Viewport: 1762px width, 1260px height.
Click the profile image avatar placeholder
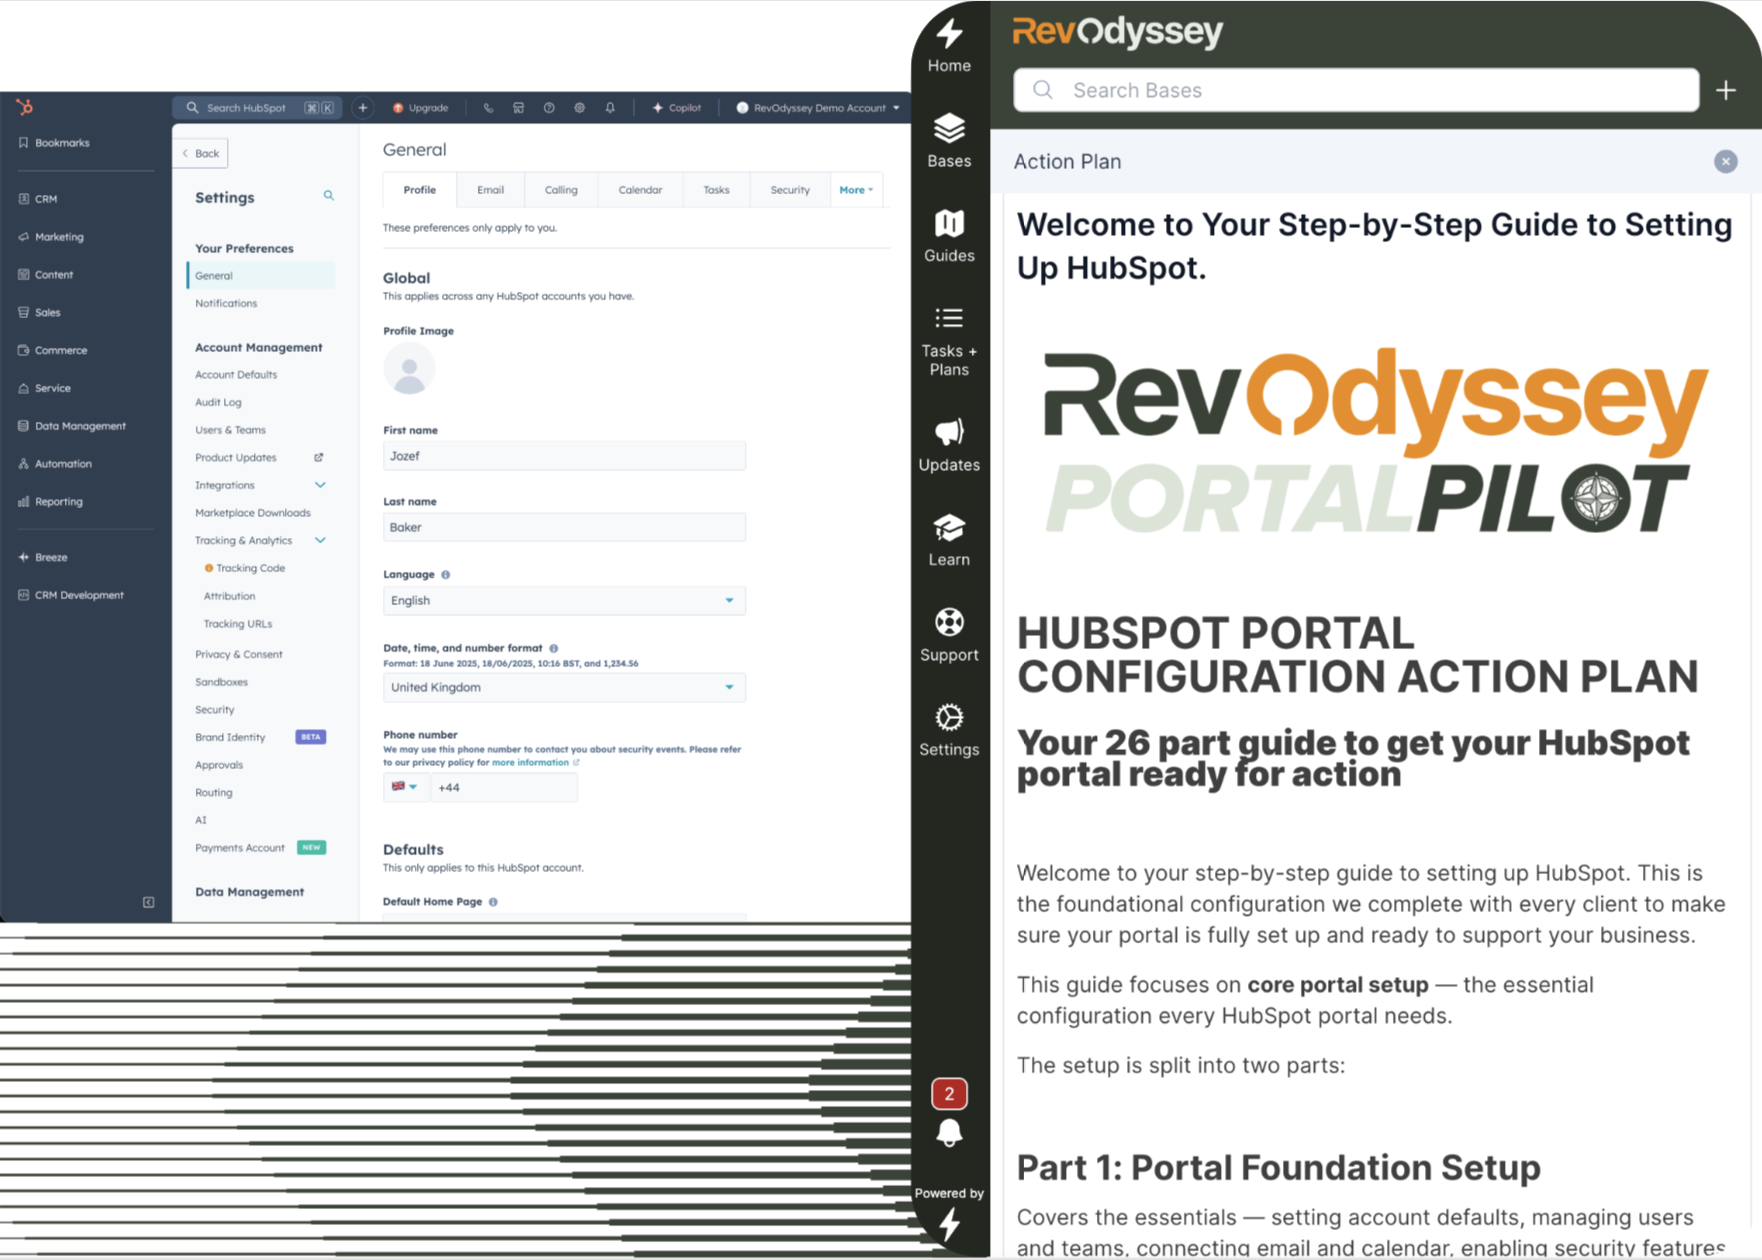pyautogui.click(x=409, y=369)
